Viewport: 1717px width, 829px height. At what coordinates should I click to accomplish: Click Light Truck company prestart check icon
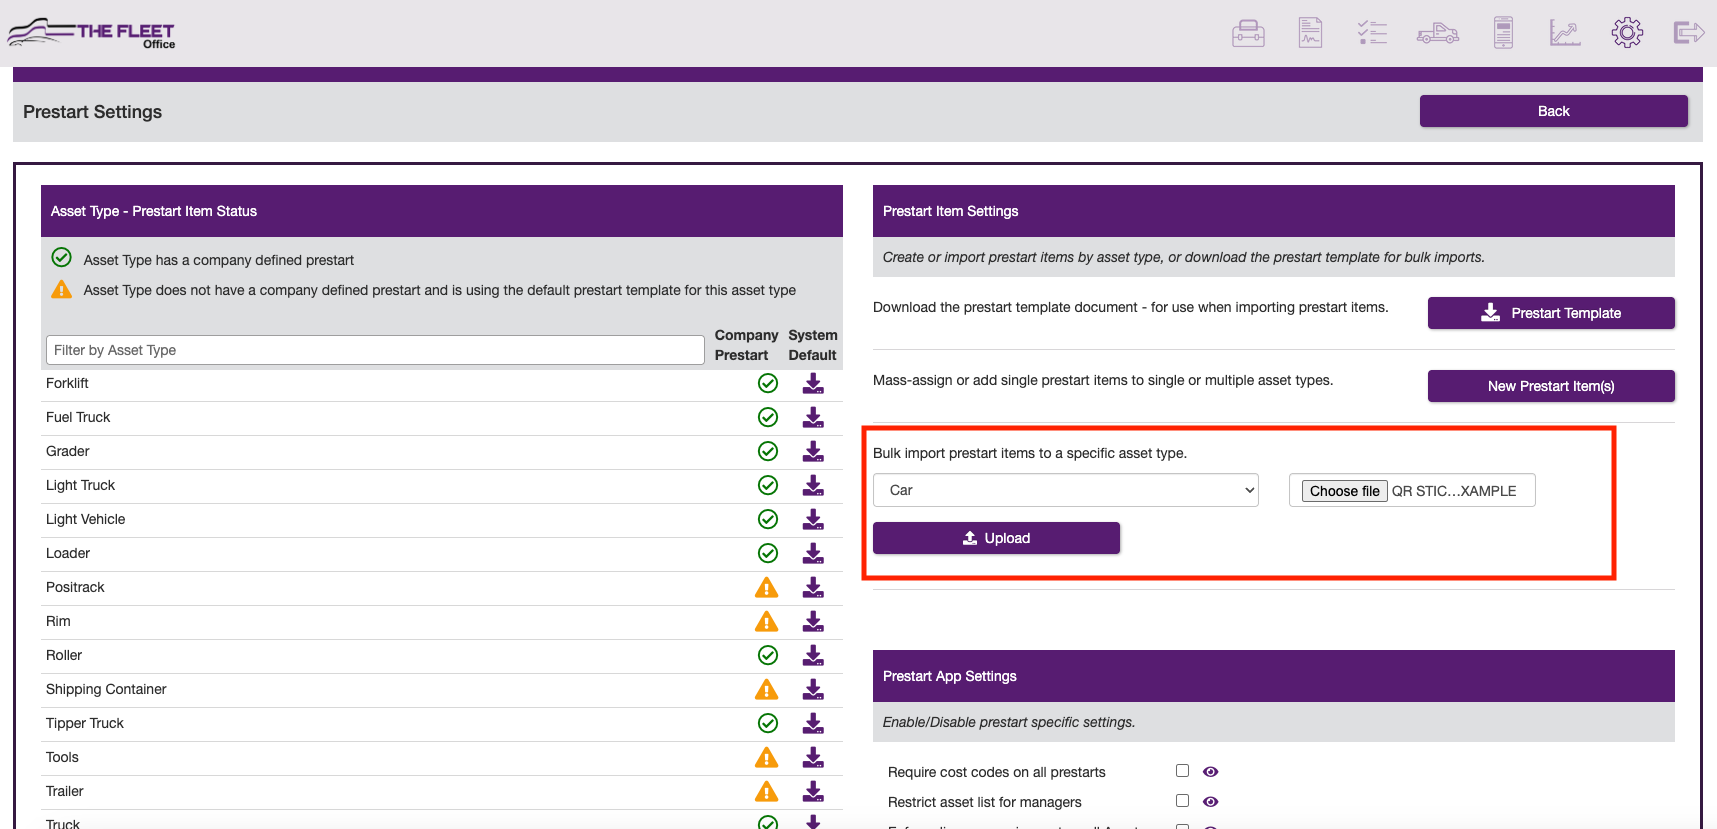[x=768, y=485]
